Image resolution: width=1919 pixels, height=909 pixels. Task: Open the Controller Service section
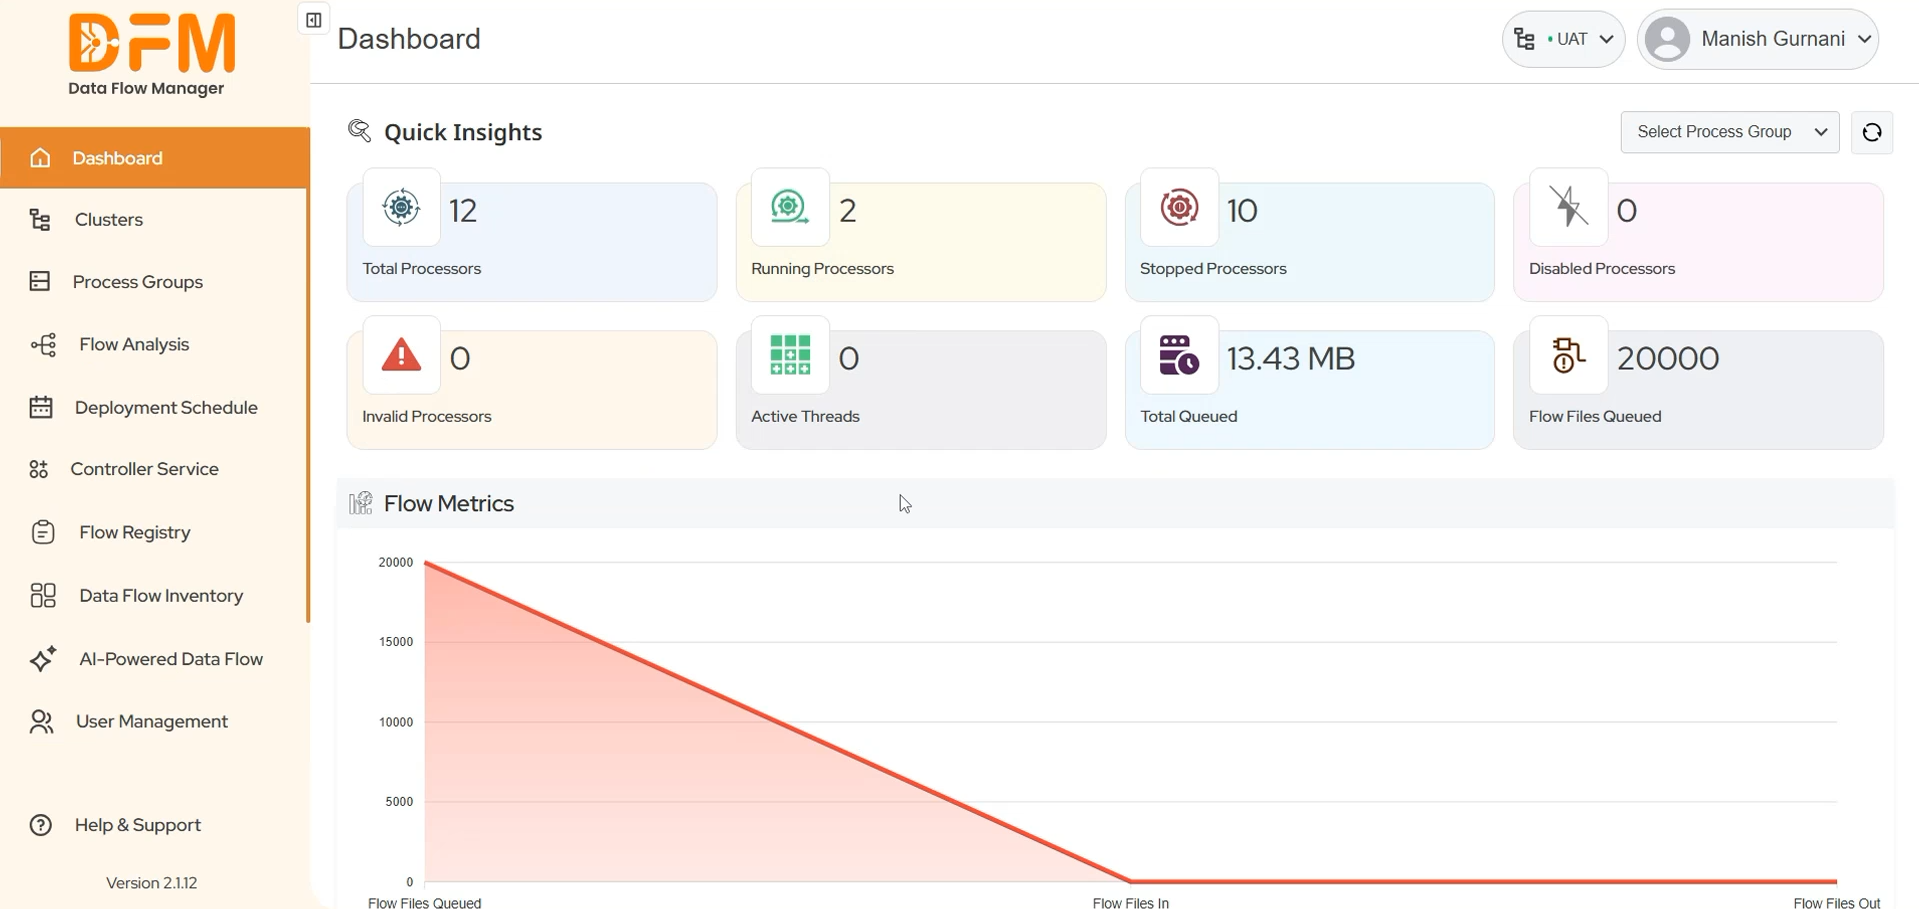pyautogui.click(x=145, y=468)
